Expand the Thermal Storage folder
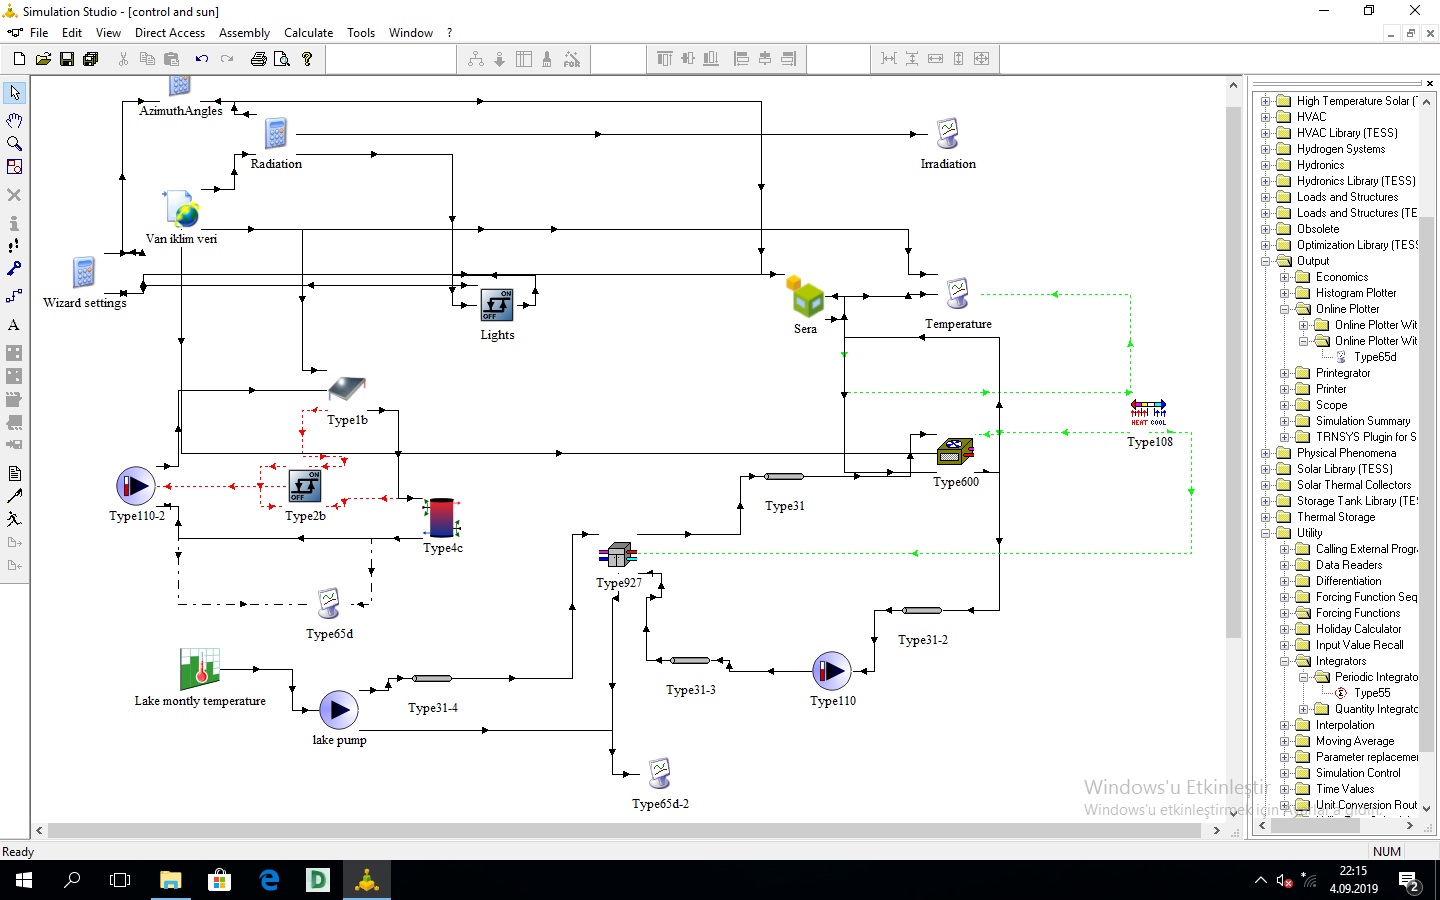This screenshot has height=900, width=1440. pos(1266,517)
